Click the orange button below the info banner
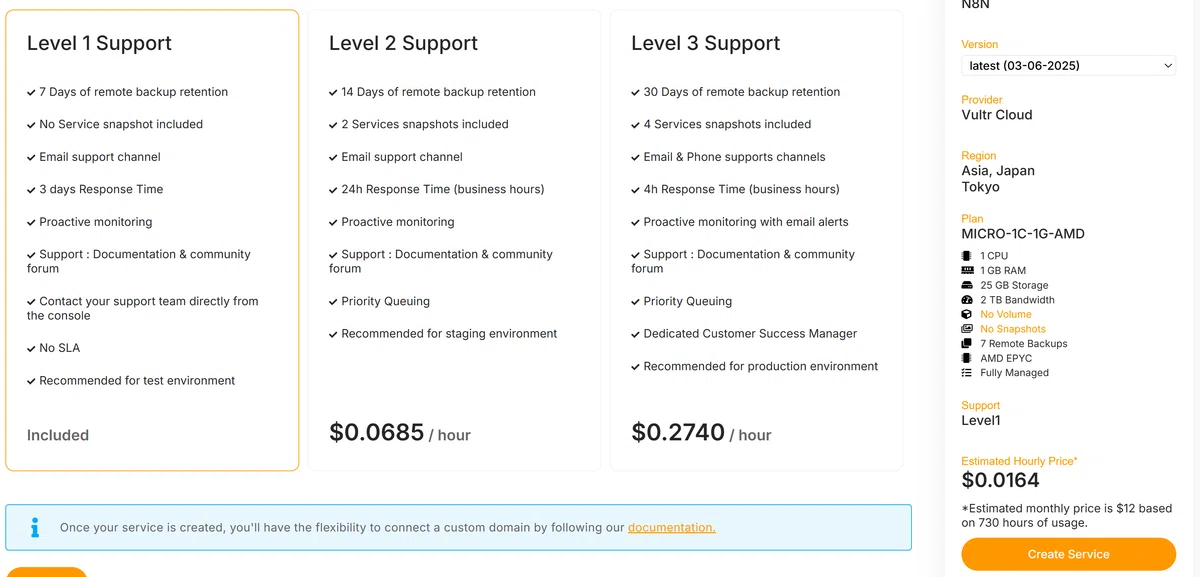 point(46,572)
